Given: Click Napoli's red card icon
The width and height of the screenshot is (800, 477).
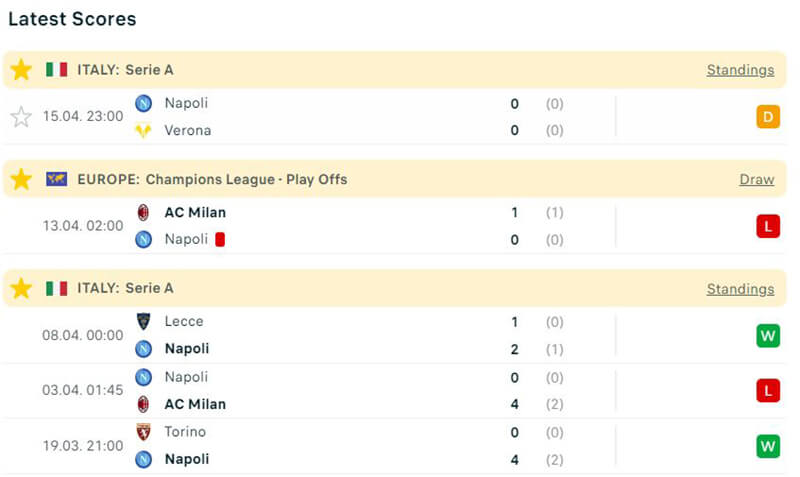Looking at the screenshot, I should (220, 240).
